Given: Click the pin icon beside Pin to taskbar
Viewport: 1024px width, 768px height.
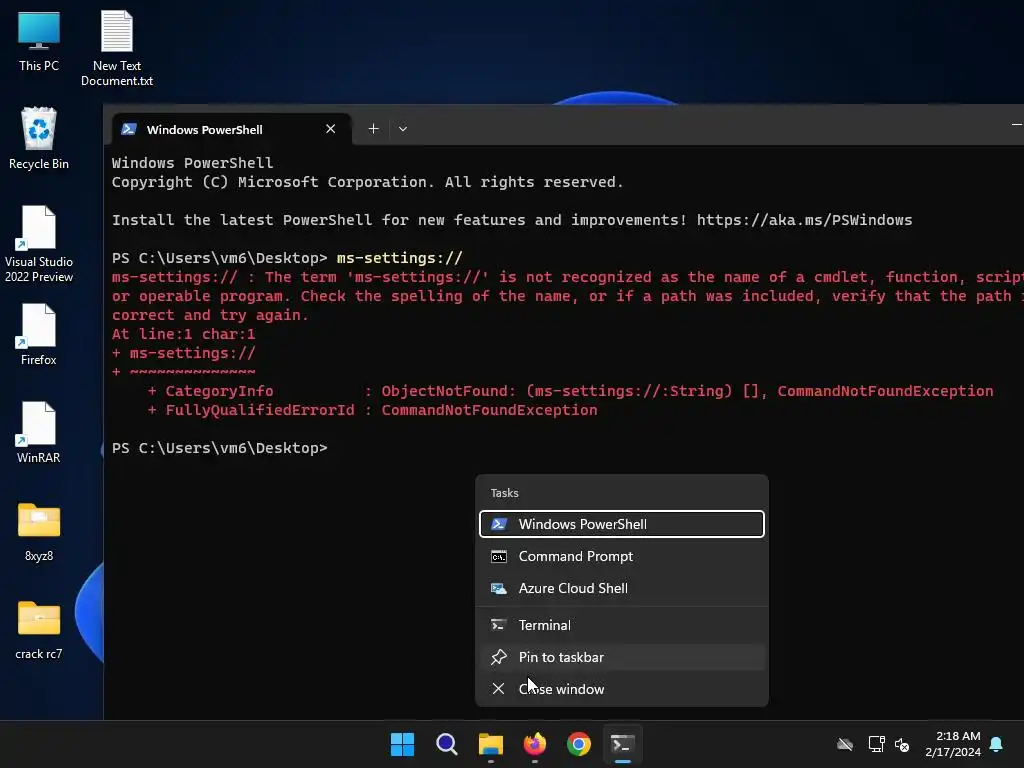Looking at the screenshot, I should pyautogui.click(x=499, y=657).
